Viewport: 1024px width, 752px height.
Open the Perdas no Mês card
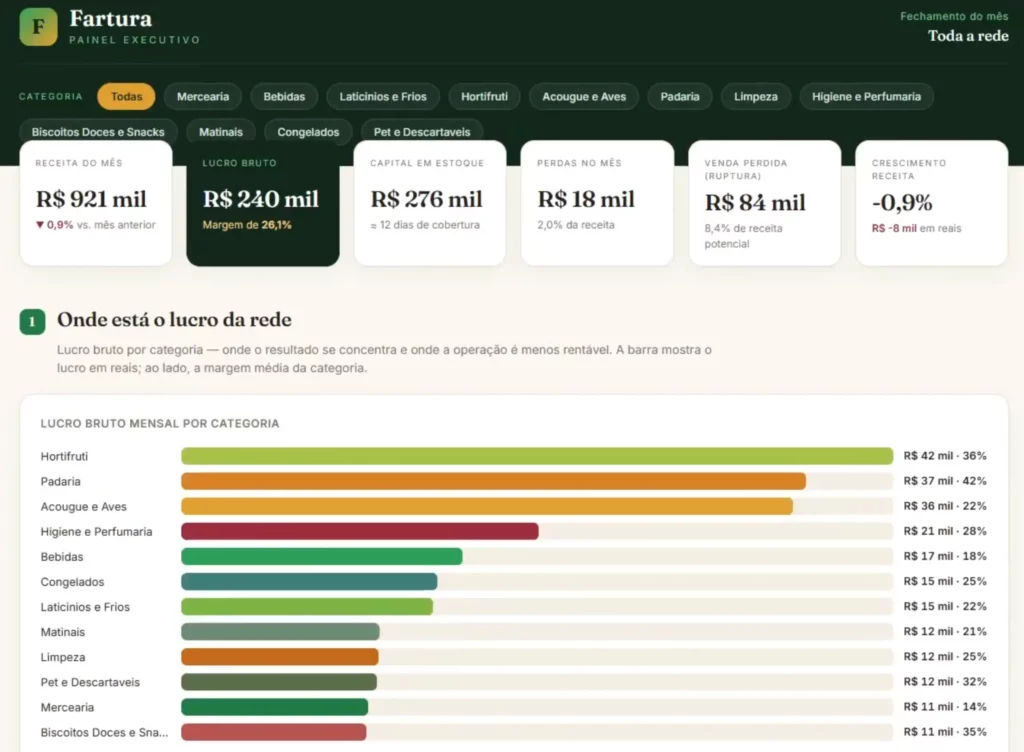(597, 203)
